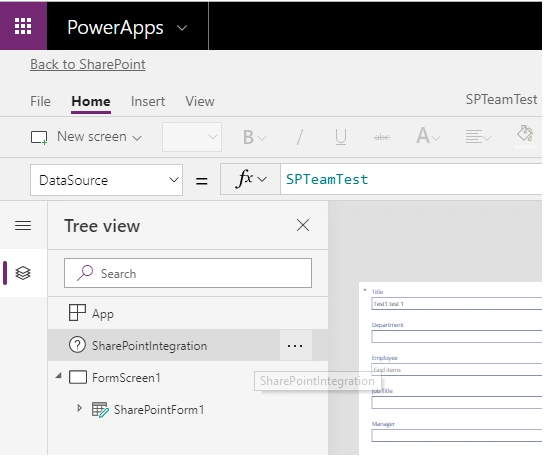This screenshot has height=463, width=544.
Task: Expand the New screen dropdown arrow
Action: pos(137,138)
